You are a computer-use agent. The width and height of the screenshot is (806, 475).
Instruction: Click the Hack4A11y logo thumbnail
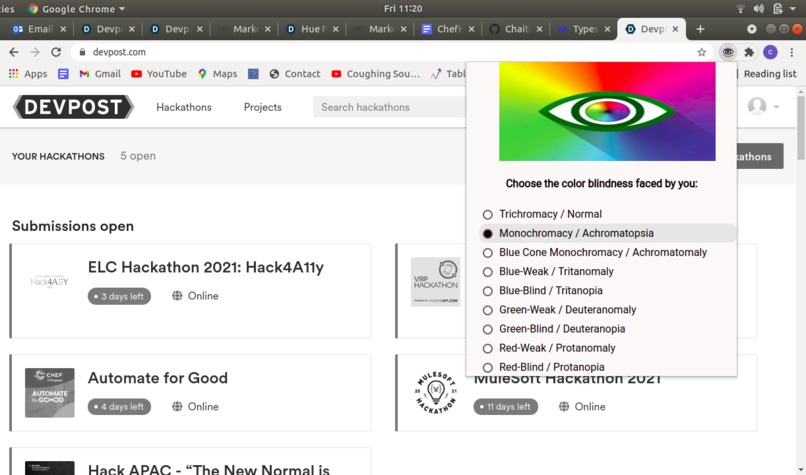[49, 281]
